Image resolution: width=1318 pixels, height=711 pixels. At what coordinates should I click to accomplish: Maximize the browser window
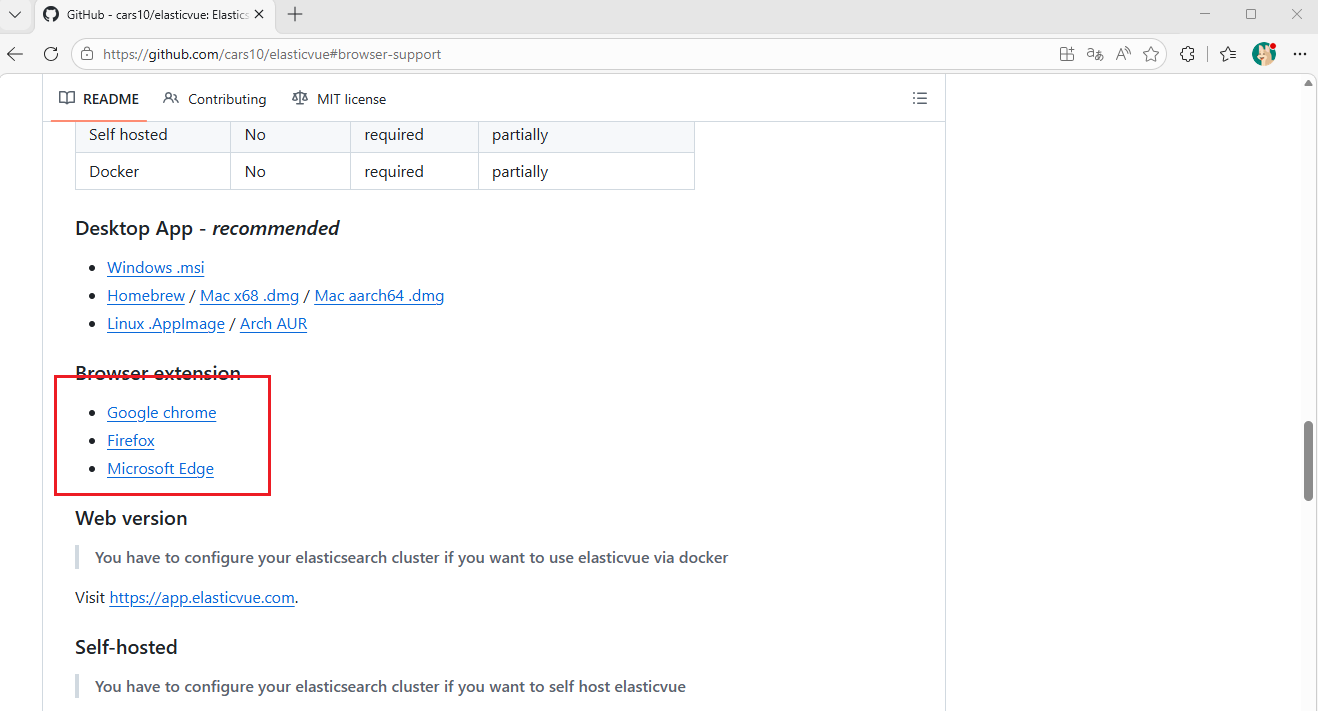pyautogui.click(x=1250, y=15)
